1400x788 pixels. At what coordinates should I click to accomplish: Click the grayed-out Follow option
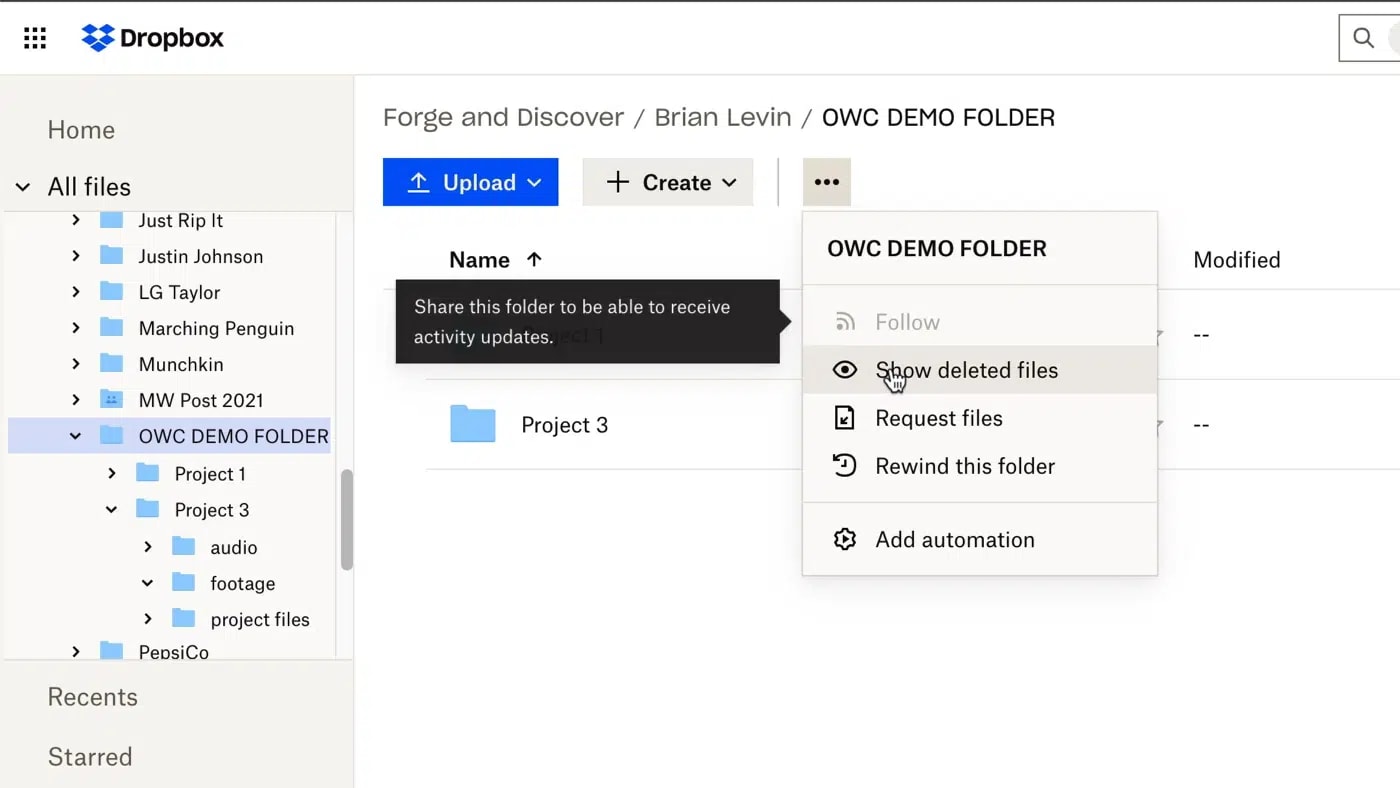(x=906, y=322)
